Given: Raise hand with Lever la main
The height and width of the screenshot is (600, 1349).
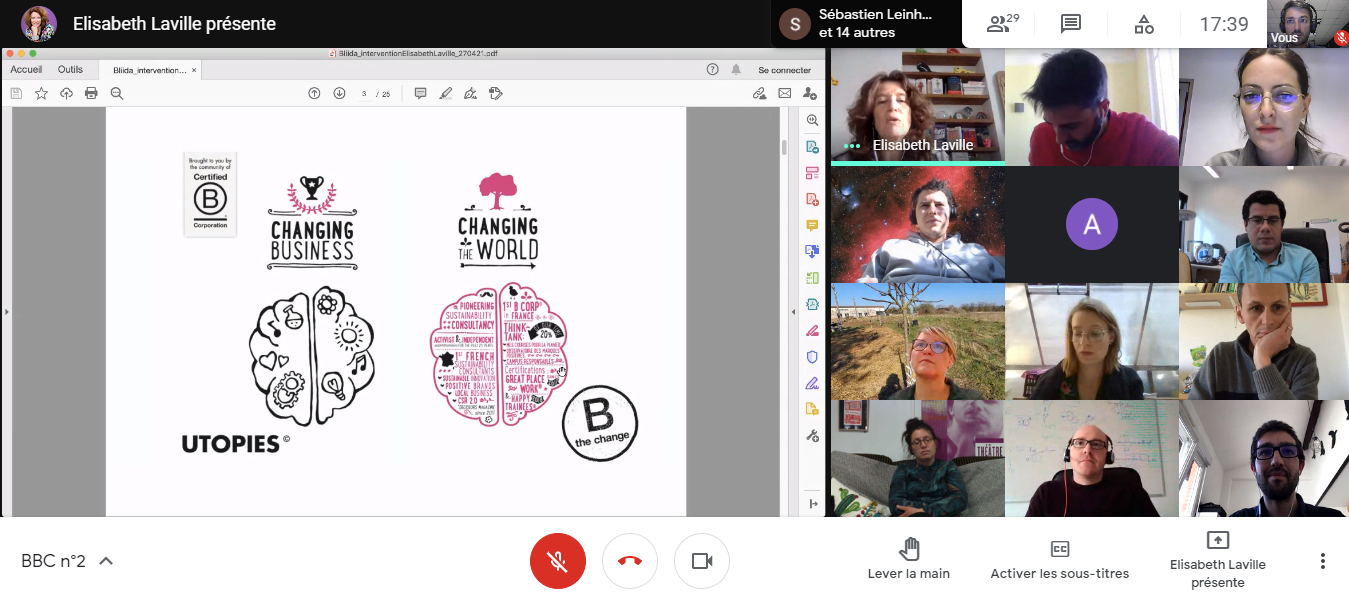Looking at the screenshot, I should click(x=908, y=559).
